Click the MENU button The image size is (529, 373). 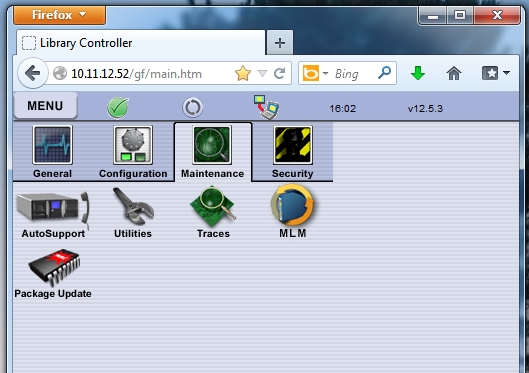45,106
